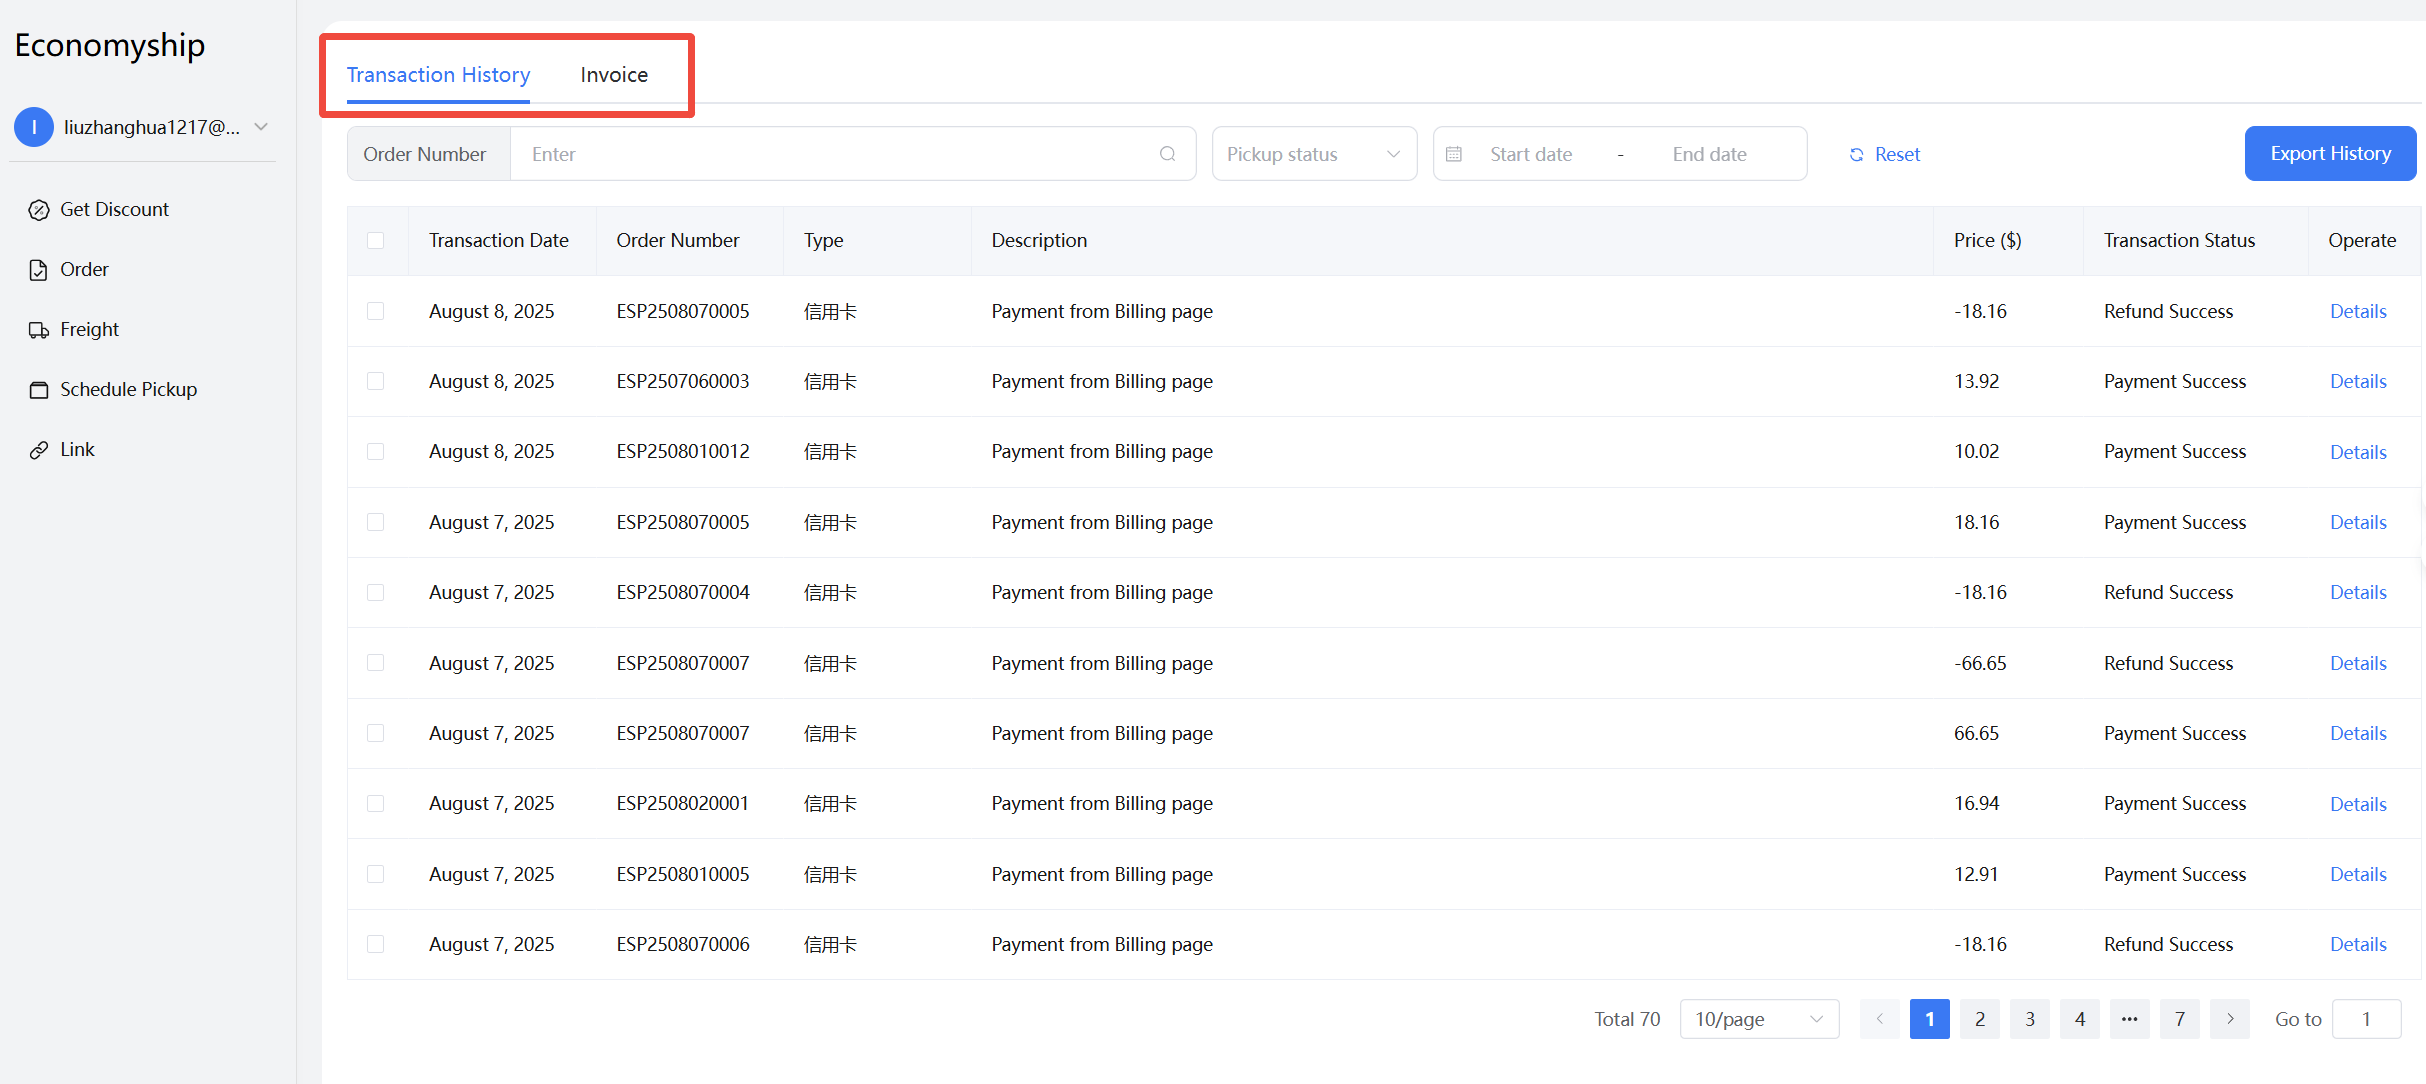Click the Schedule Pickup calendar icon
Image resolution: width=2426 pixels, height=1084 pixels.
pos(39,390)
